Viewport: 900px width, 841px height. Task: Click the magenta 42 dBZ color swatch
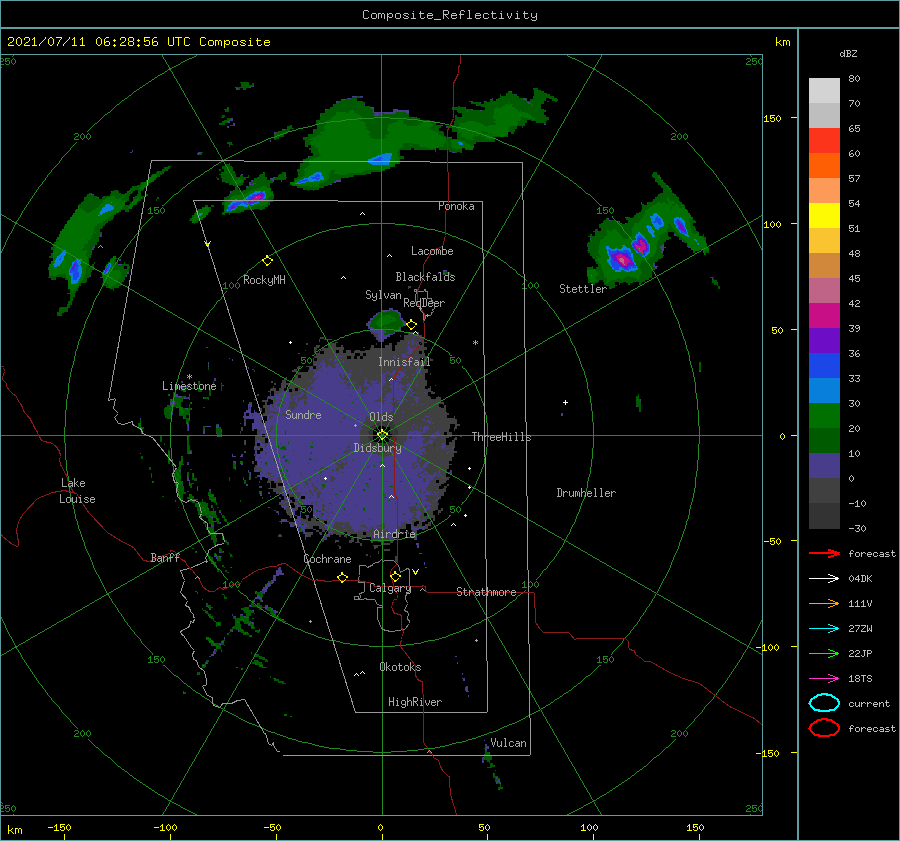point(824,316)
